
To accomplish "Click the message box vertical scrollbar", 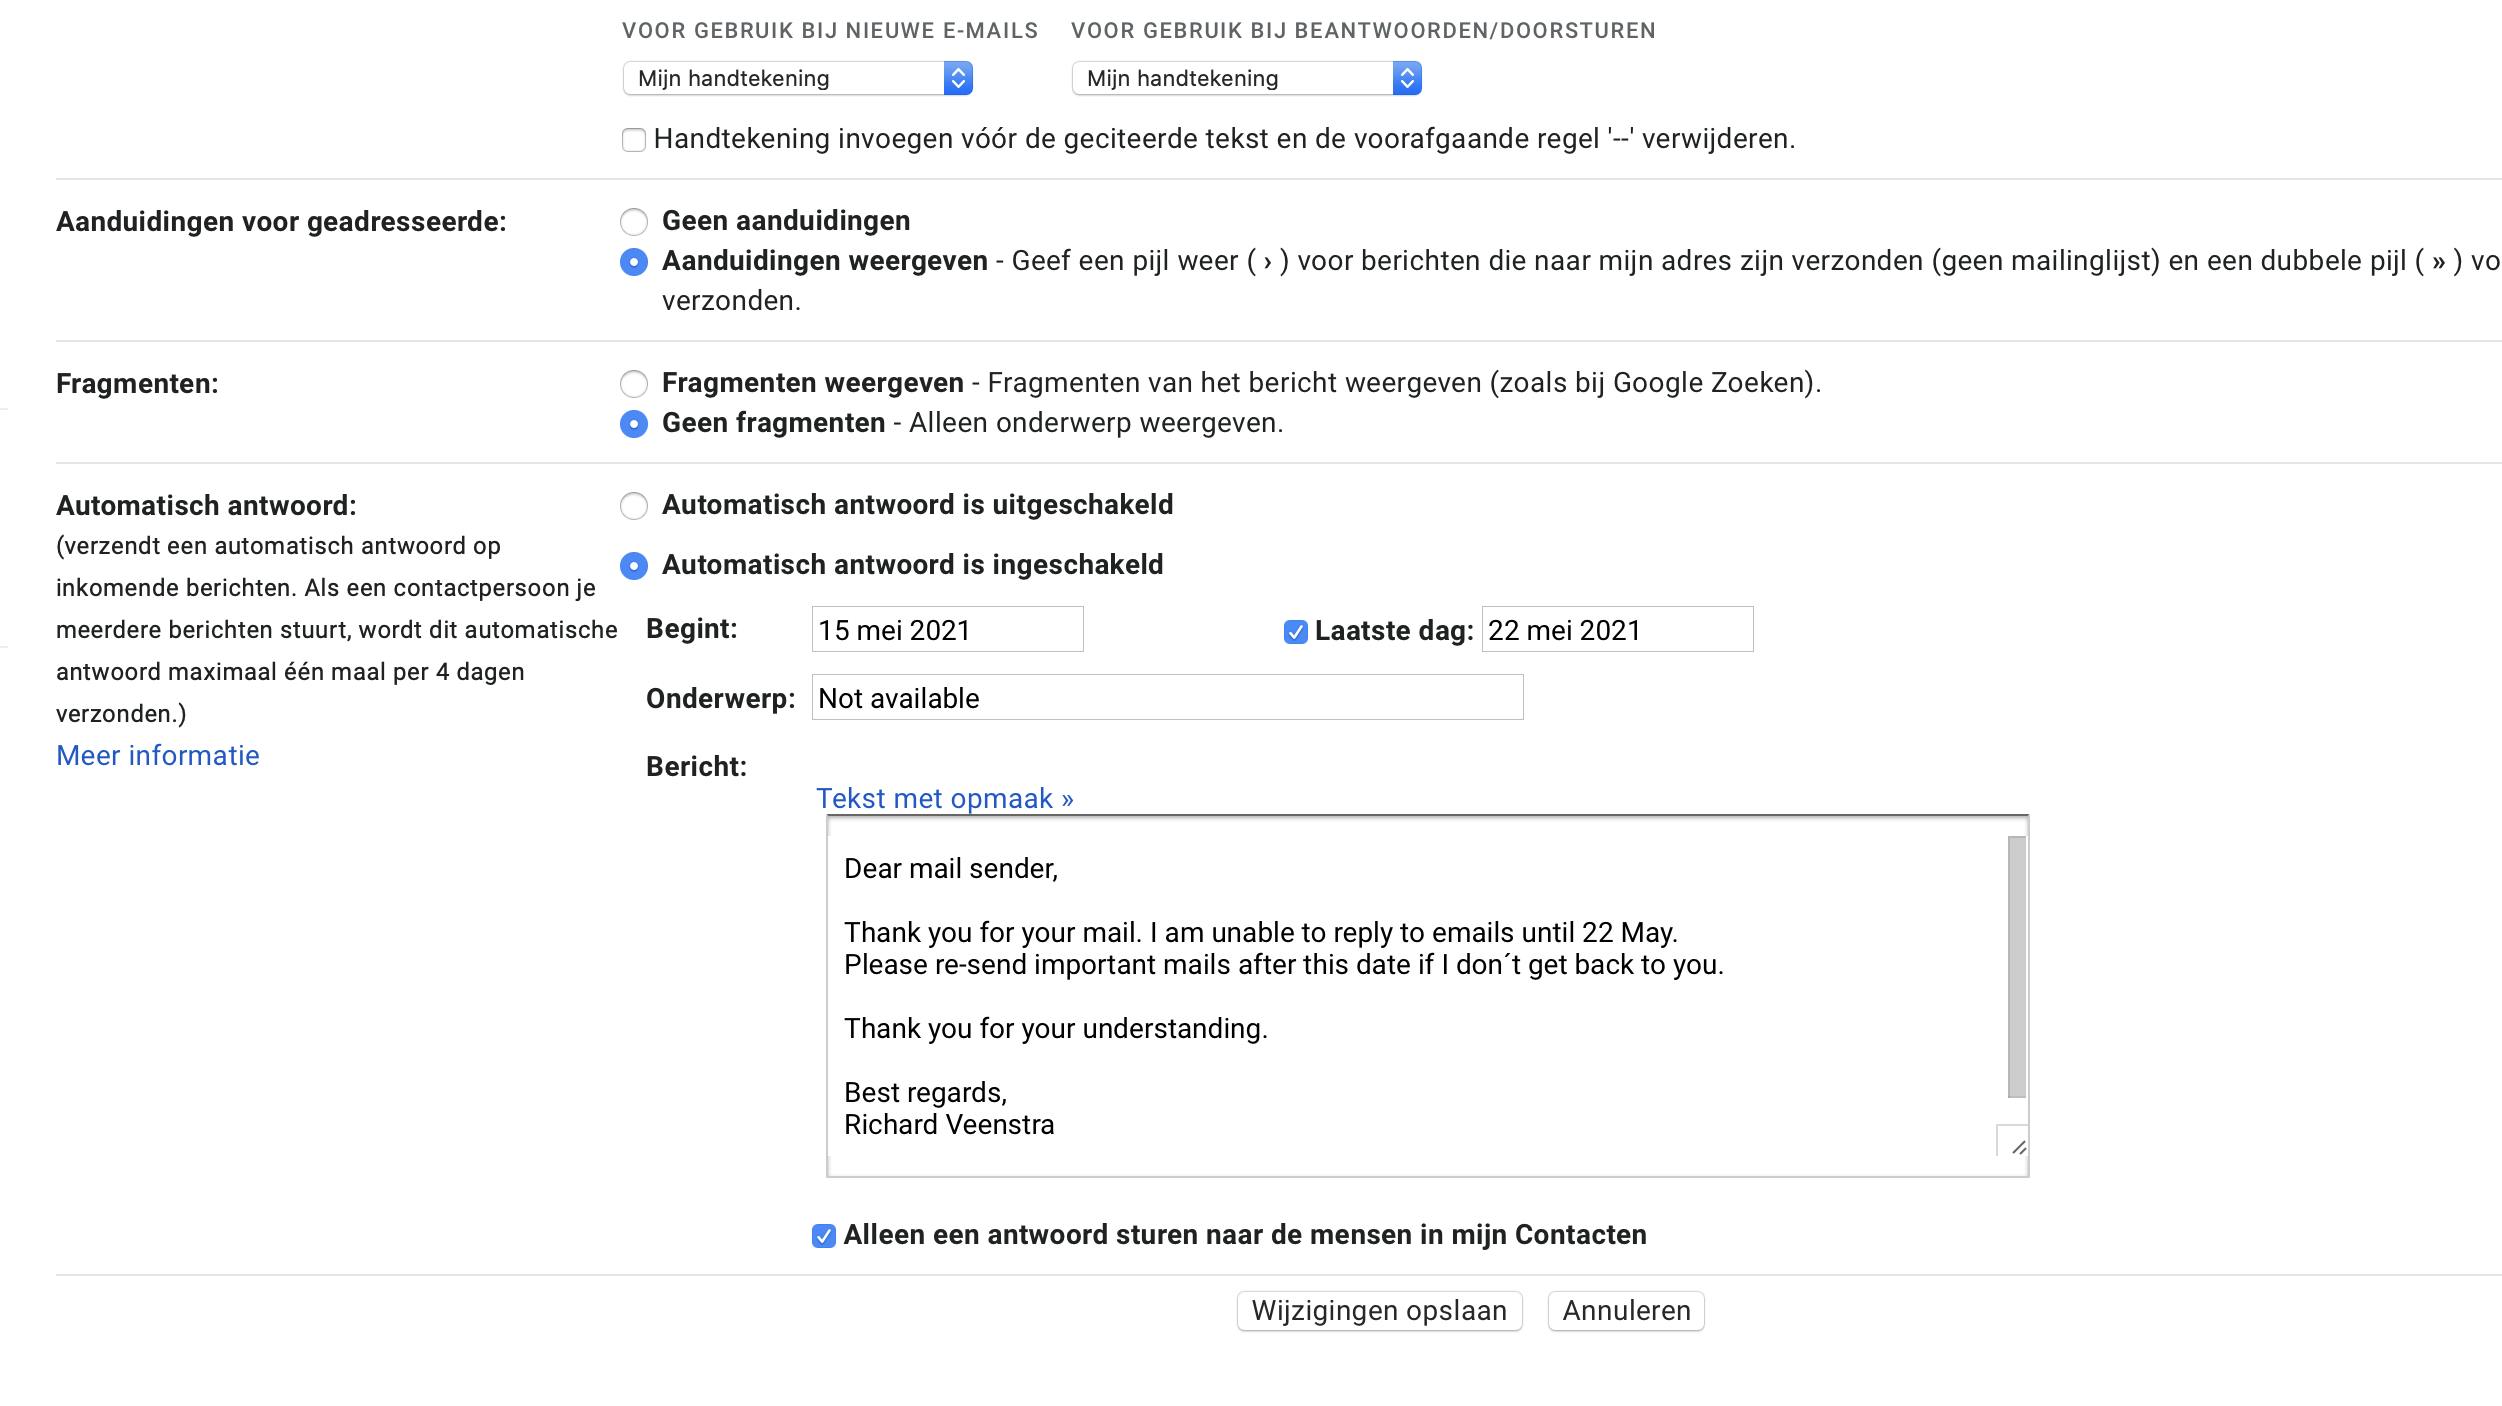I will click(2017, 966).
